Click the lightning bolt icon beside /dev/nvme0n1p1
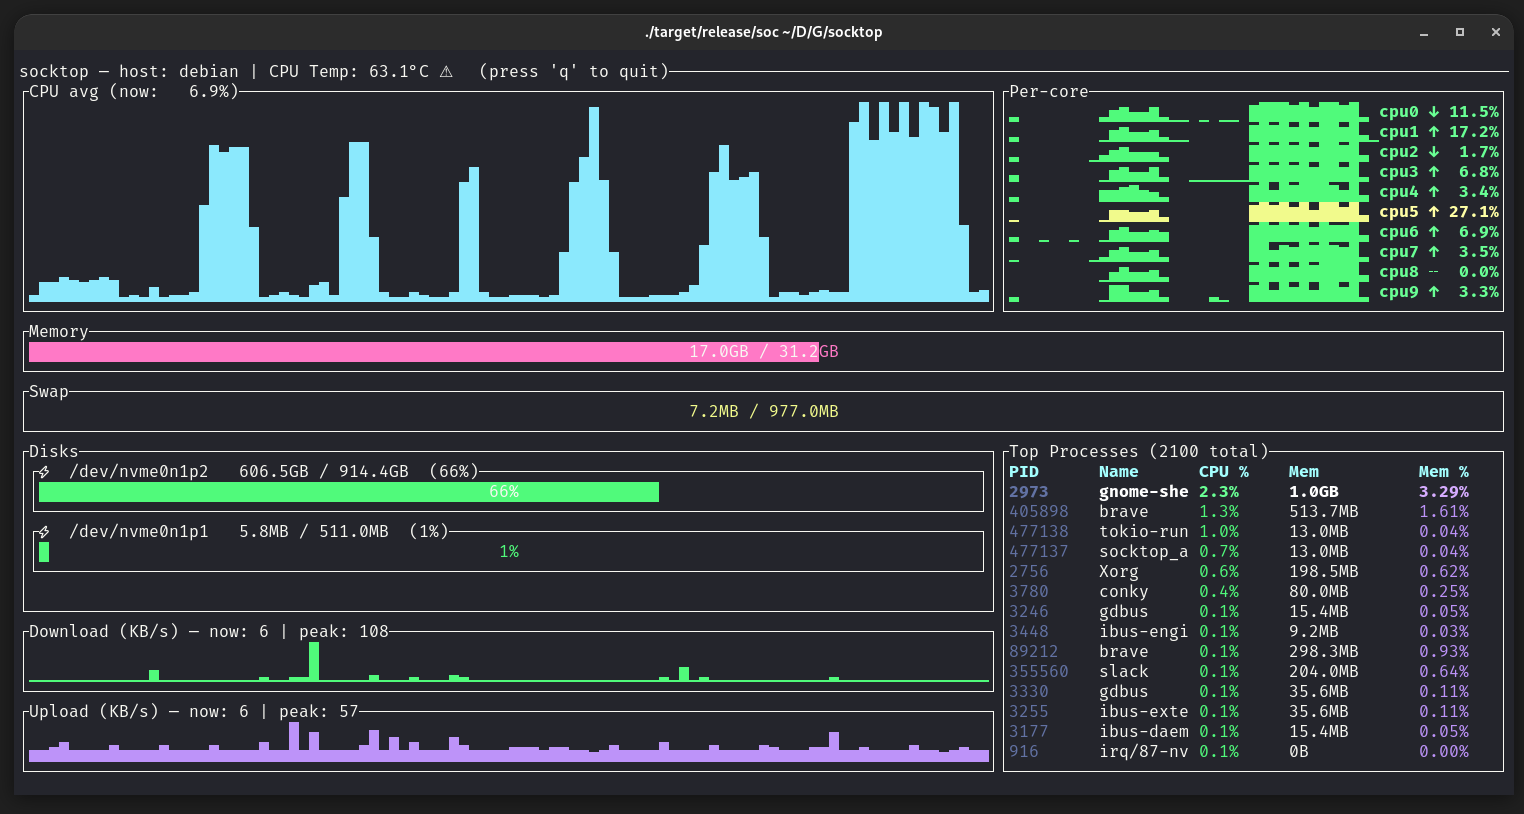Screen dimensions: 1524x814 [45, 530]
